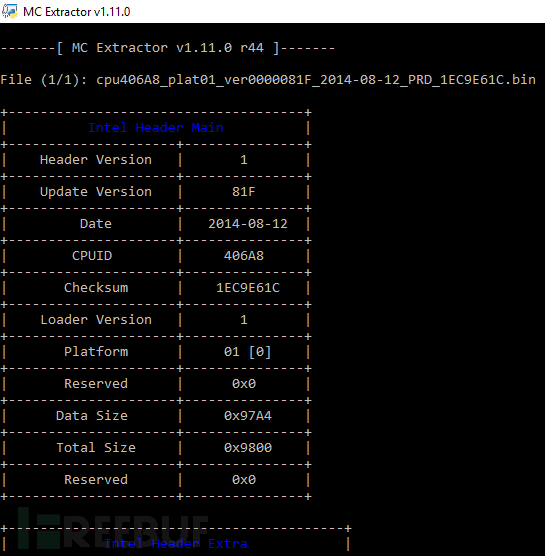Select the Data Size value 0x97A4
Viewport: 545px width, 556px height.
(248, 416)
